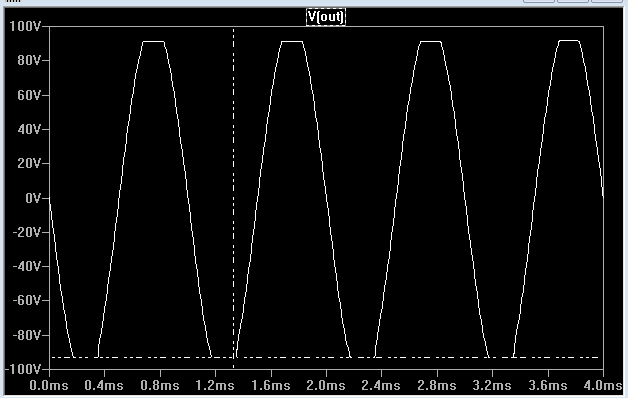The width and height of the screenshot is (628, 398).
Task: Click the -100V vertical axis label
Action: pyautogui.click(x=23, y=369)
